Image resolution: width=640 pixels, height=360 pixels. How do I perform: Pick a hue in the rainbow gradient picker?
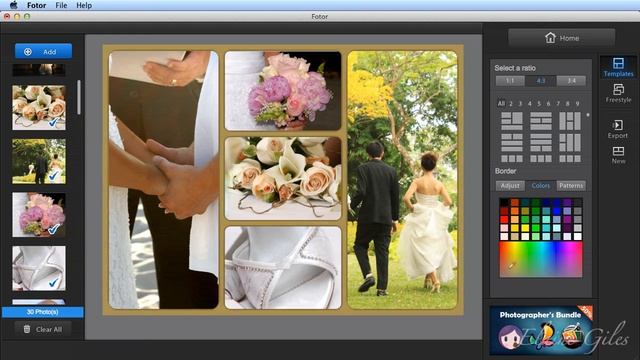[x=541, y=260]
